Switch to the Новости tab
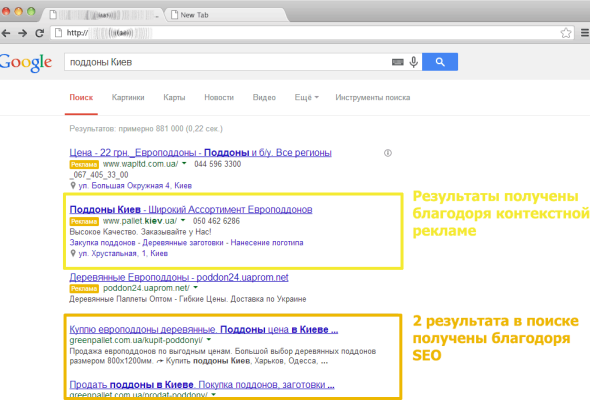Image resolution: width=590 pixels, height=400 pixels. [x=219, y=97]
